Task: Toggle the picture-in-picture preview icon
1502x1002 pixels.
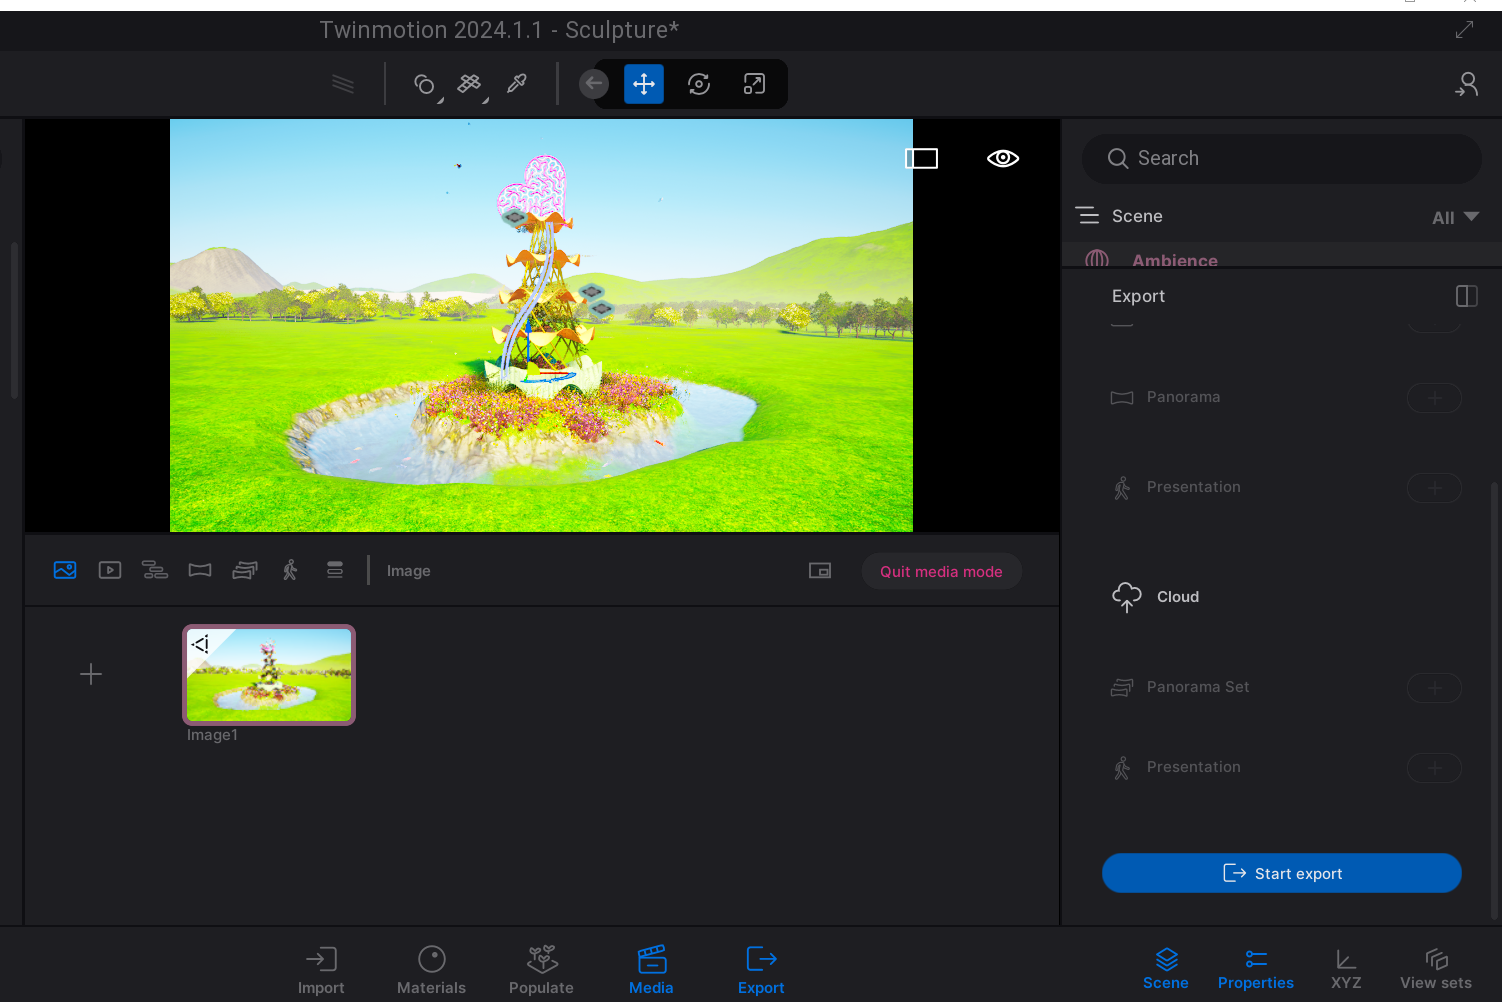Action: click(x=820, y=571)
